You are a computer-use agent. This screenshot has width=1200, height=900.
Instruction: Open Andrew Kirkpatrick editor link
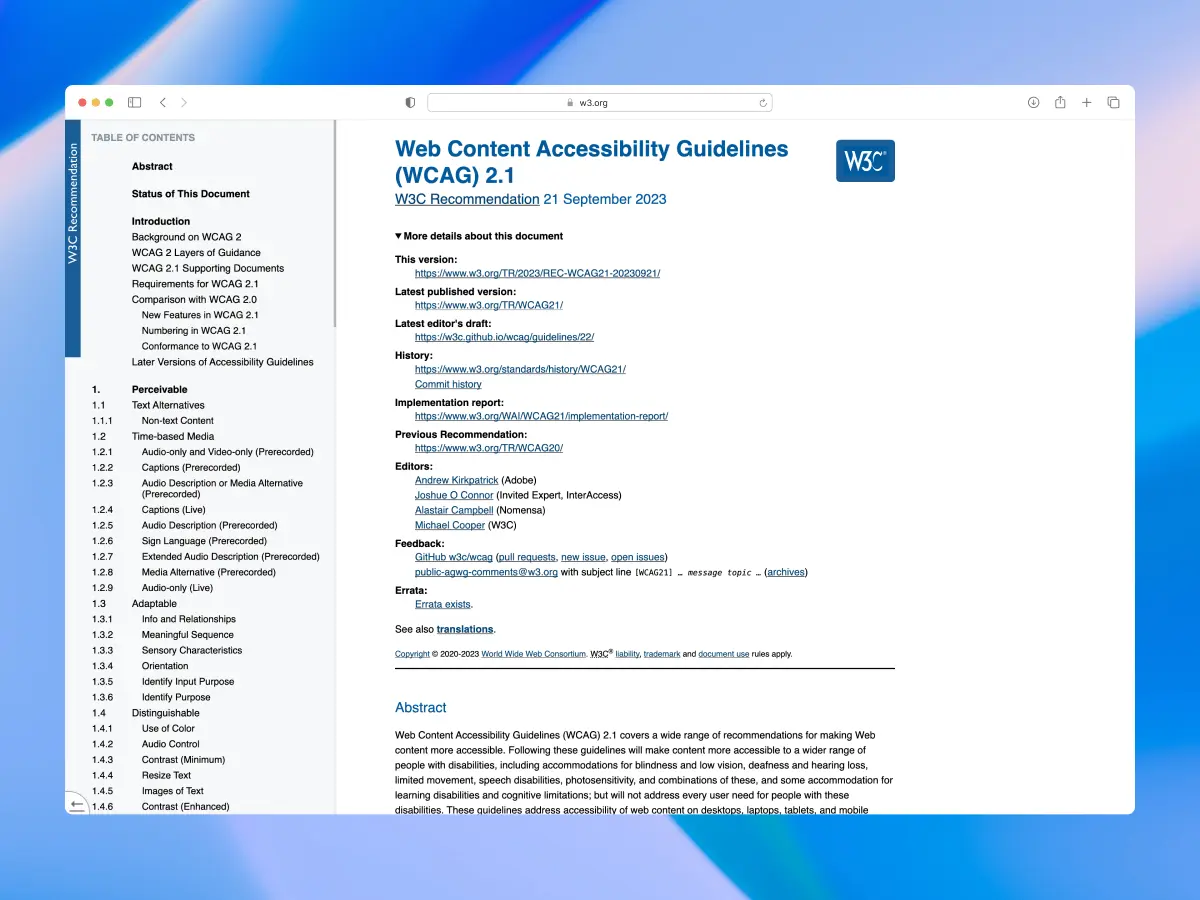click(x=456, y=480)
